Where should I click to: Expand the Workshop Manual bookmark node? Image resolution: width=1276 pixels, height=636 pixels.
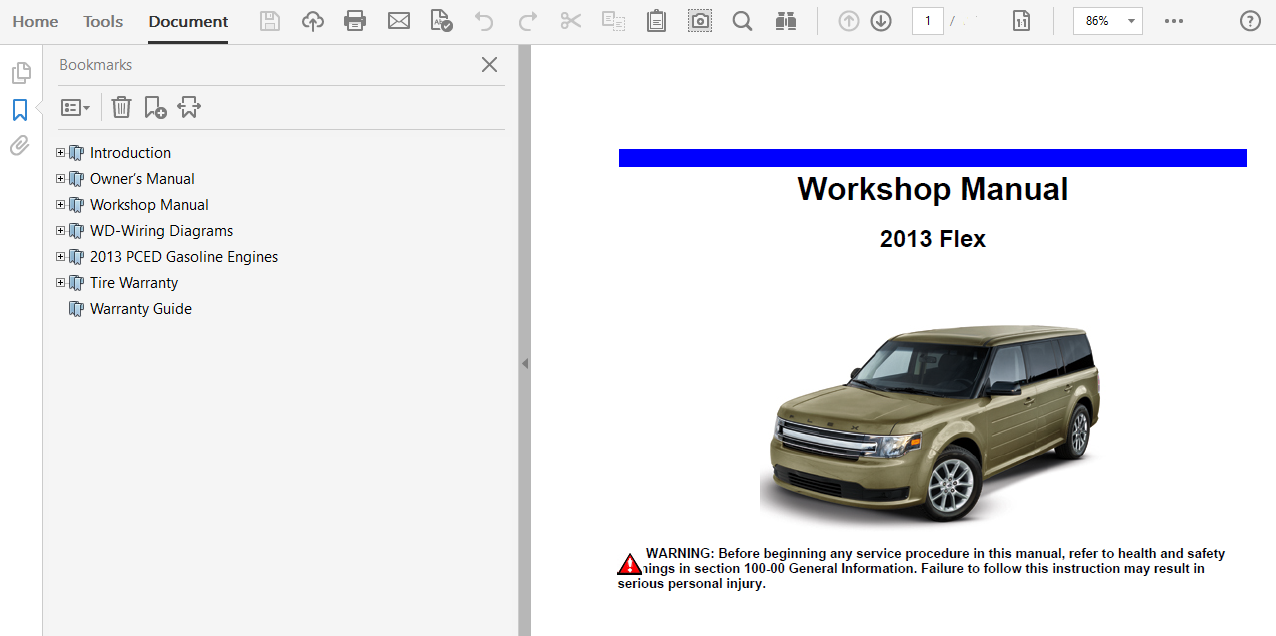pos(60,205)
